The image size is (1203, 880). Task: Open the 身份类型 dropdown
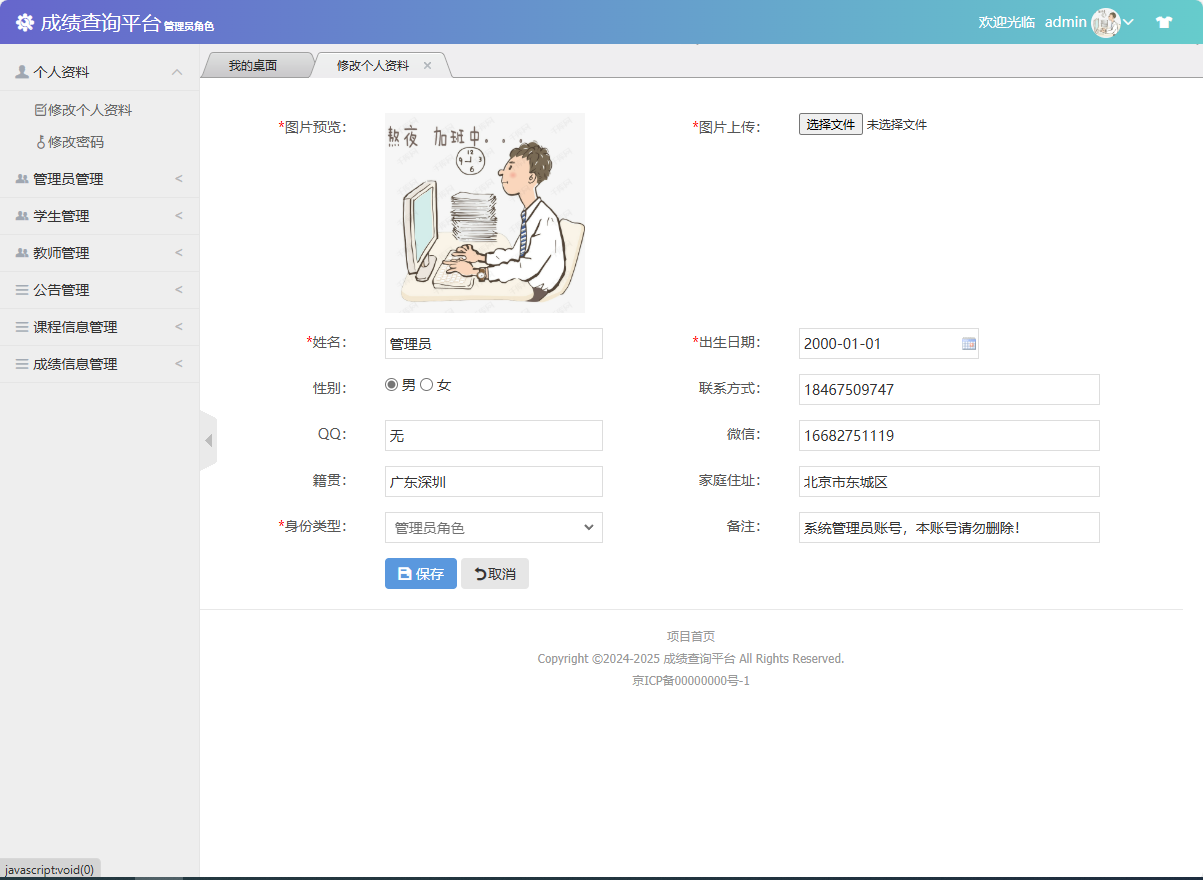point(493,527)
